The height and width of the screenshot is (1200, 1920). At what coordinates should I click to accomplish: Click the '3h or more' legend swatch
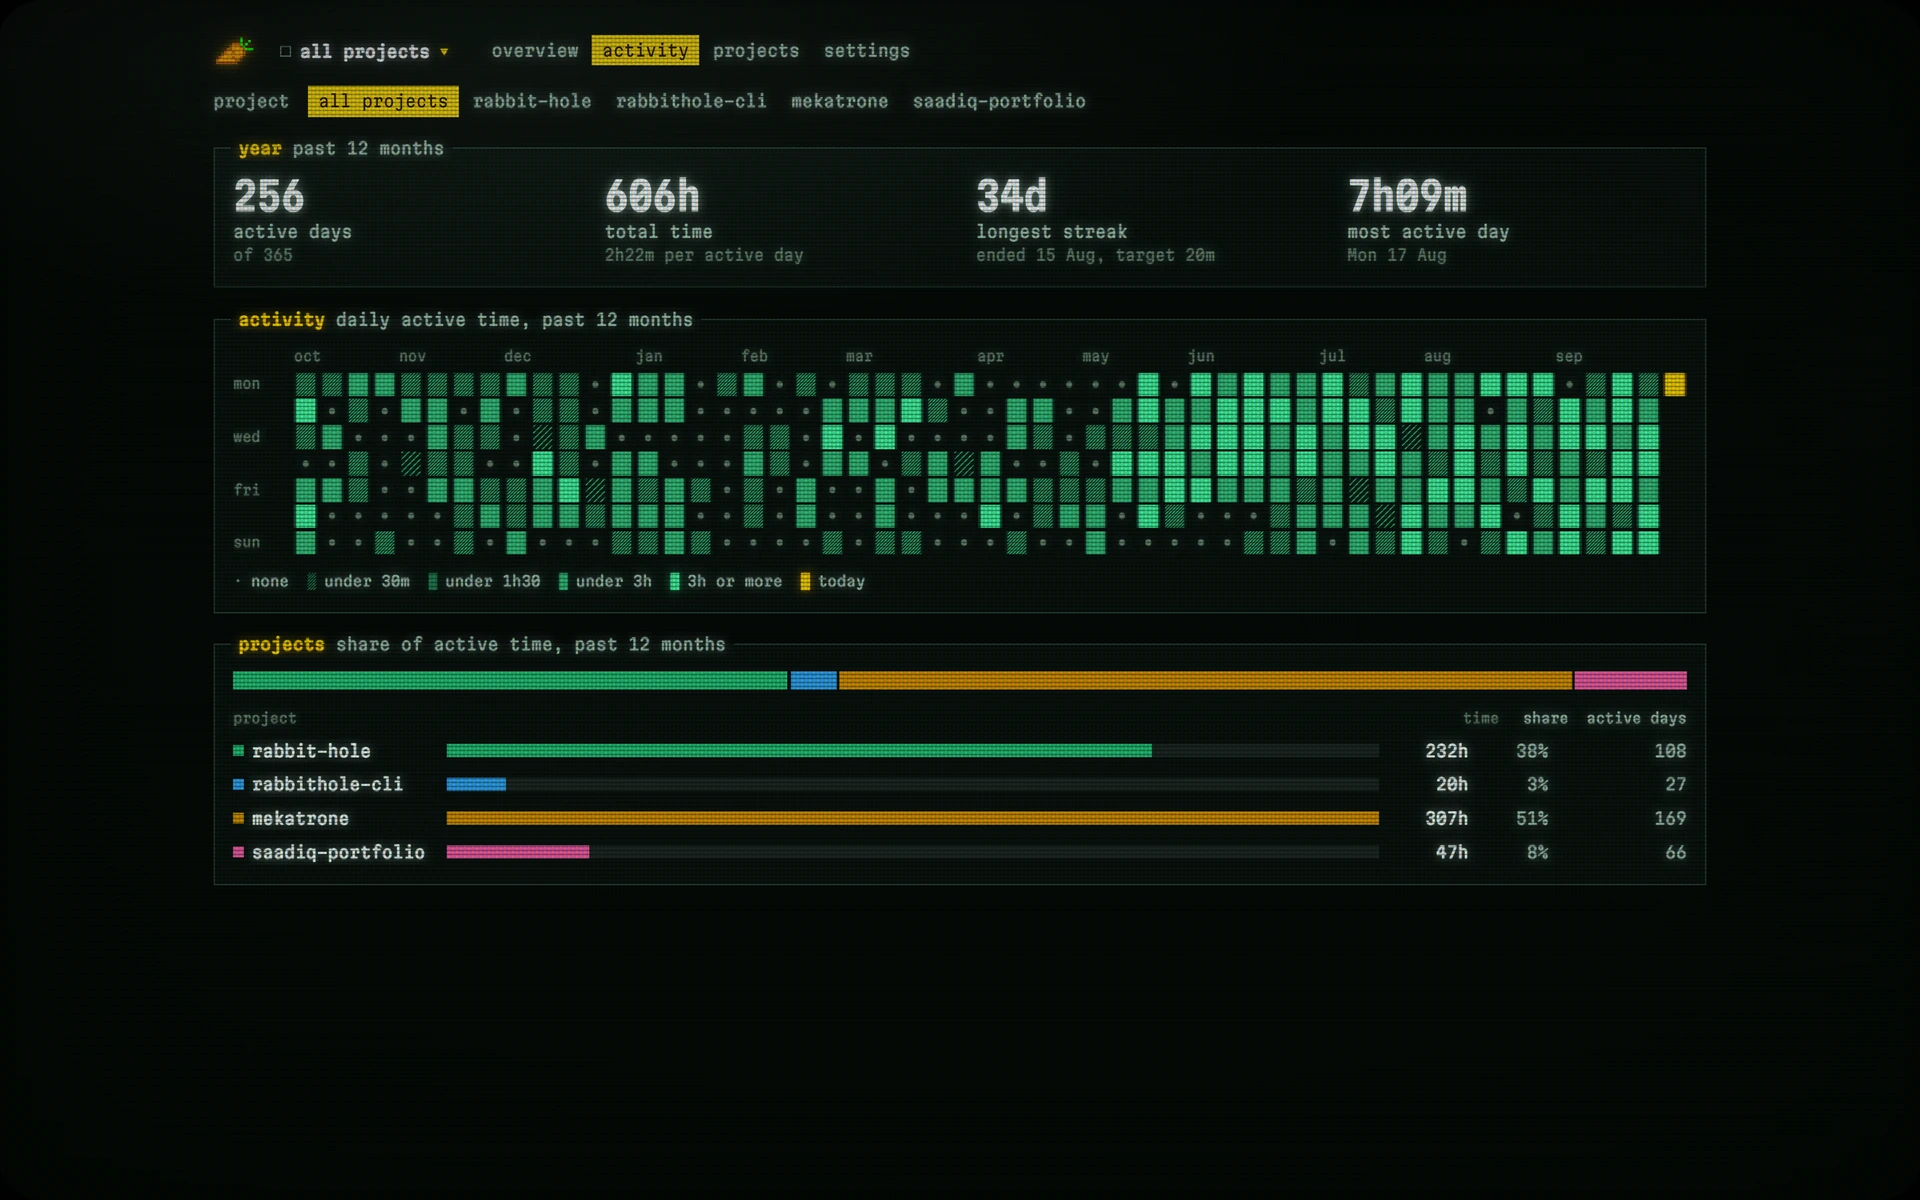[x=674, y=582]
